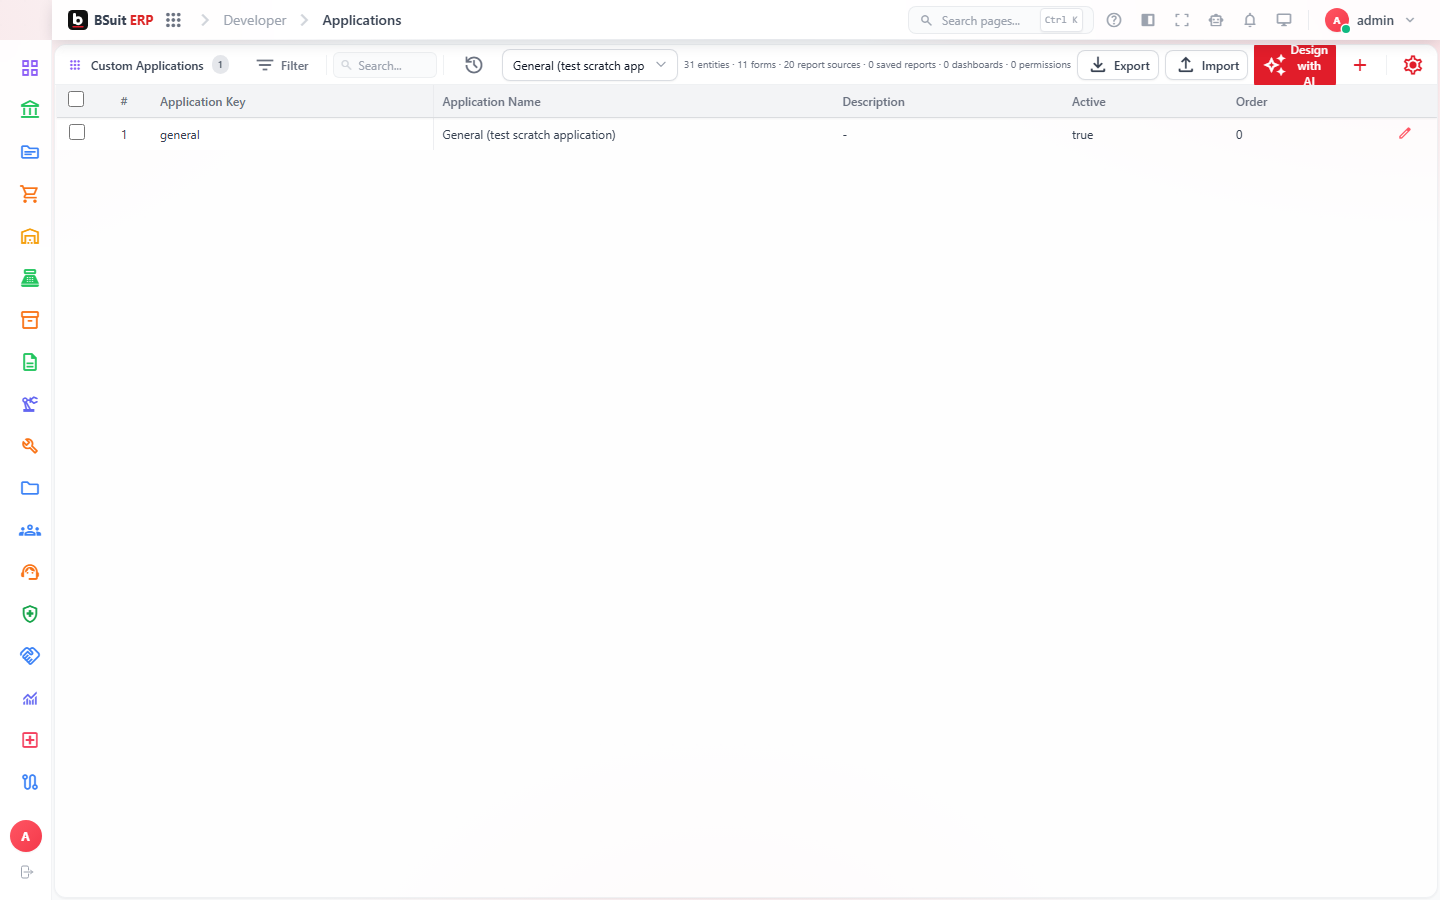Image resolution: width=1440 pixels, height=900 pixels.
Task: Click the green document icon in sidebar
Action: (30, 362)
